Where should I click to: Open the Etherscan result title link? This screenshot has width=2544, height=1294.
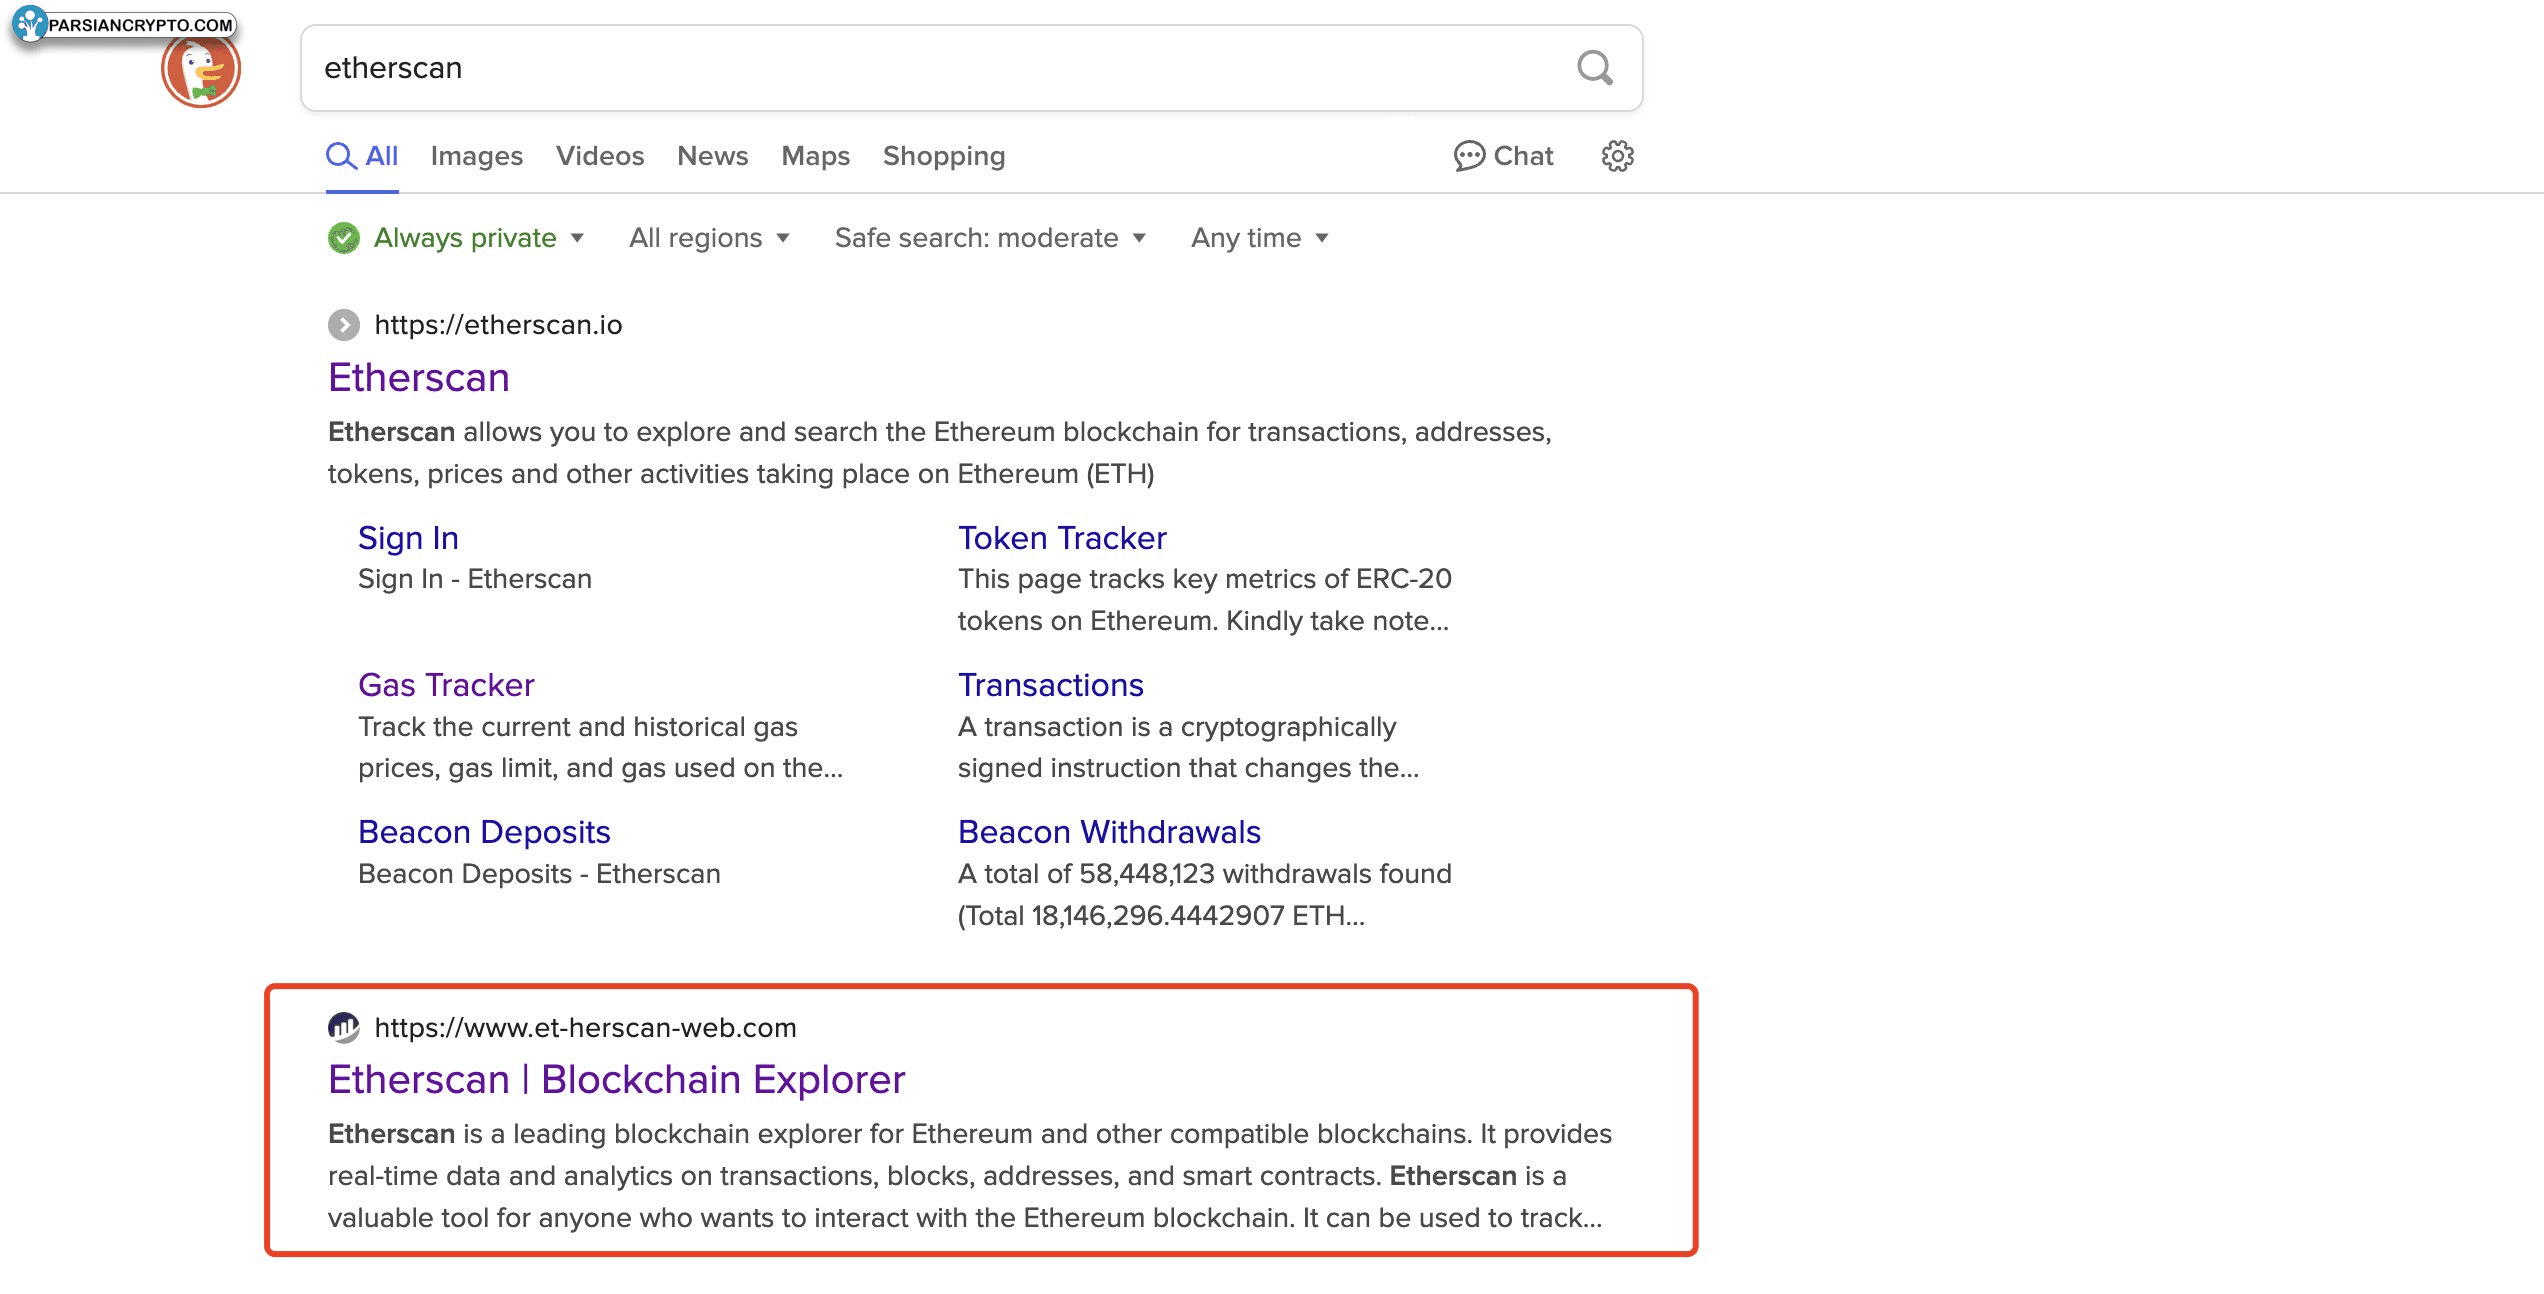(x=419, y=378)
